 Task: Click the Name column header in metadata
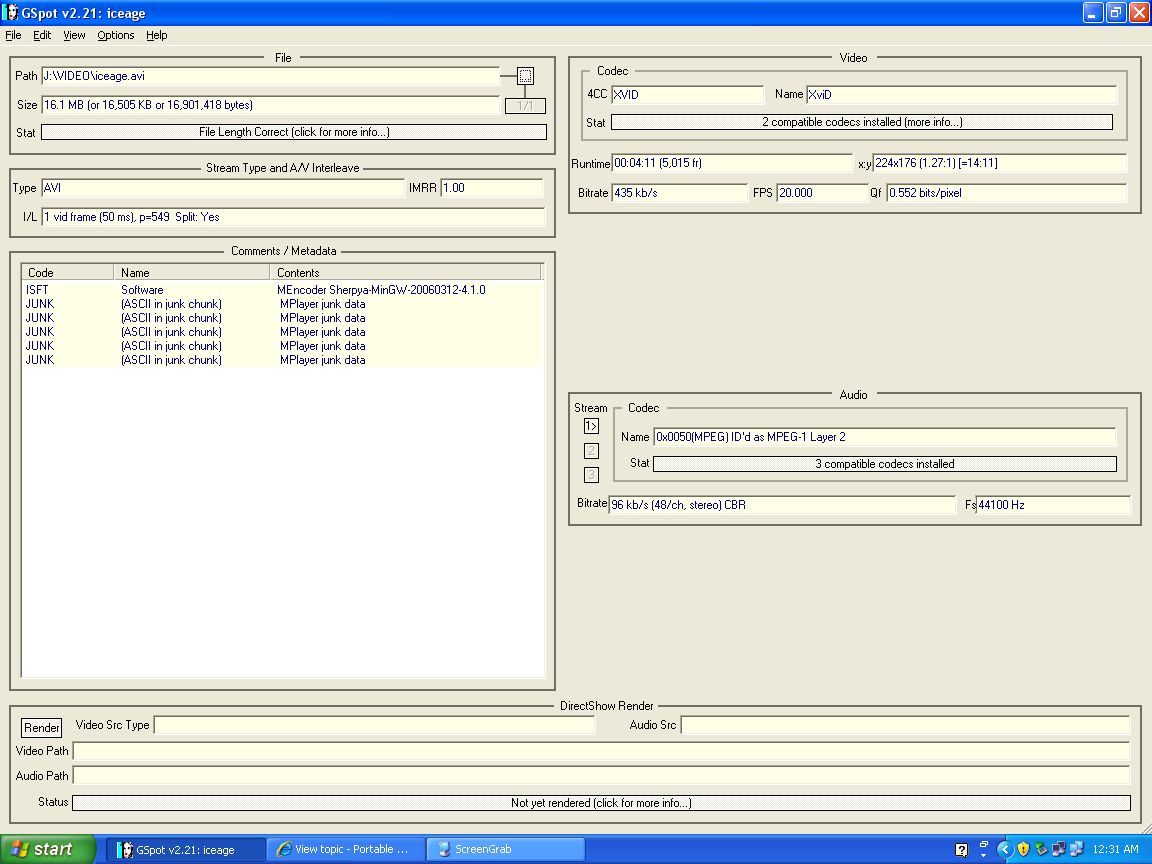pyautogui.click(x=192, y=273)
